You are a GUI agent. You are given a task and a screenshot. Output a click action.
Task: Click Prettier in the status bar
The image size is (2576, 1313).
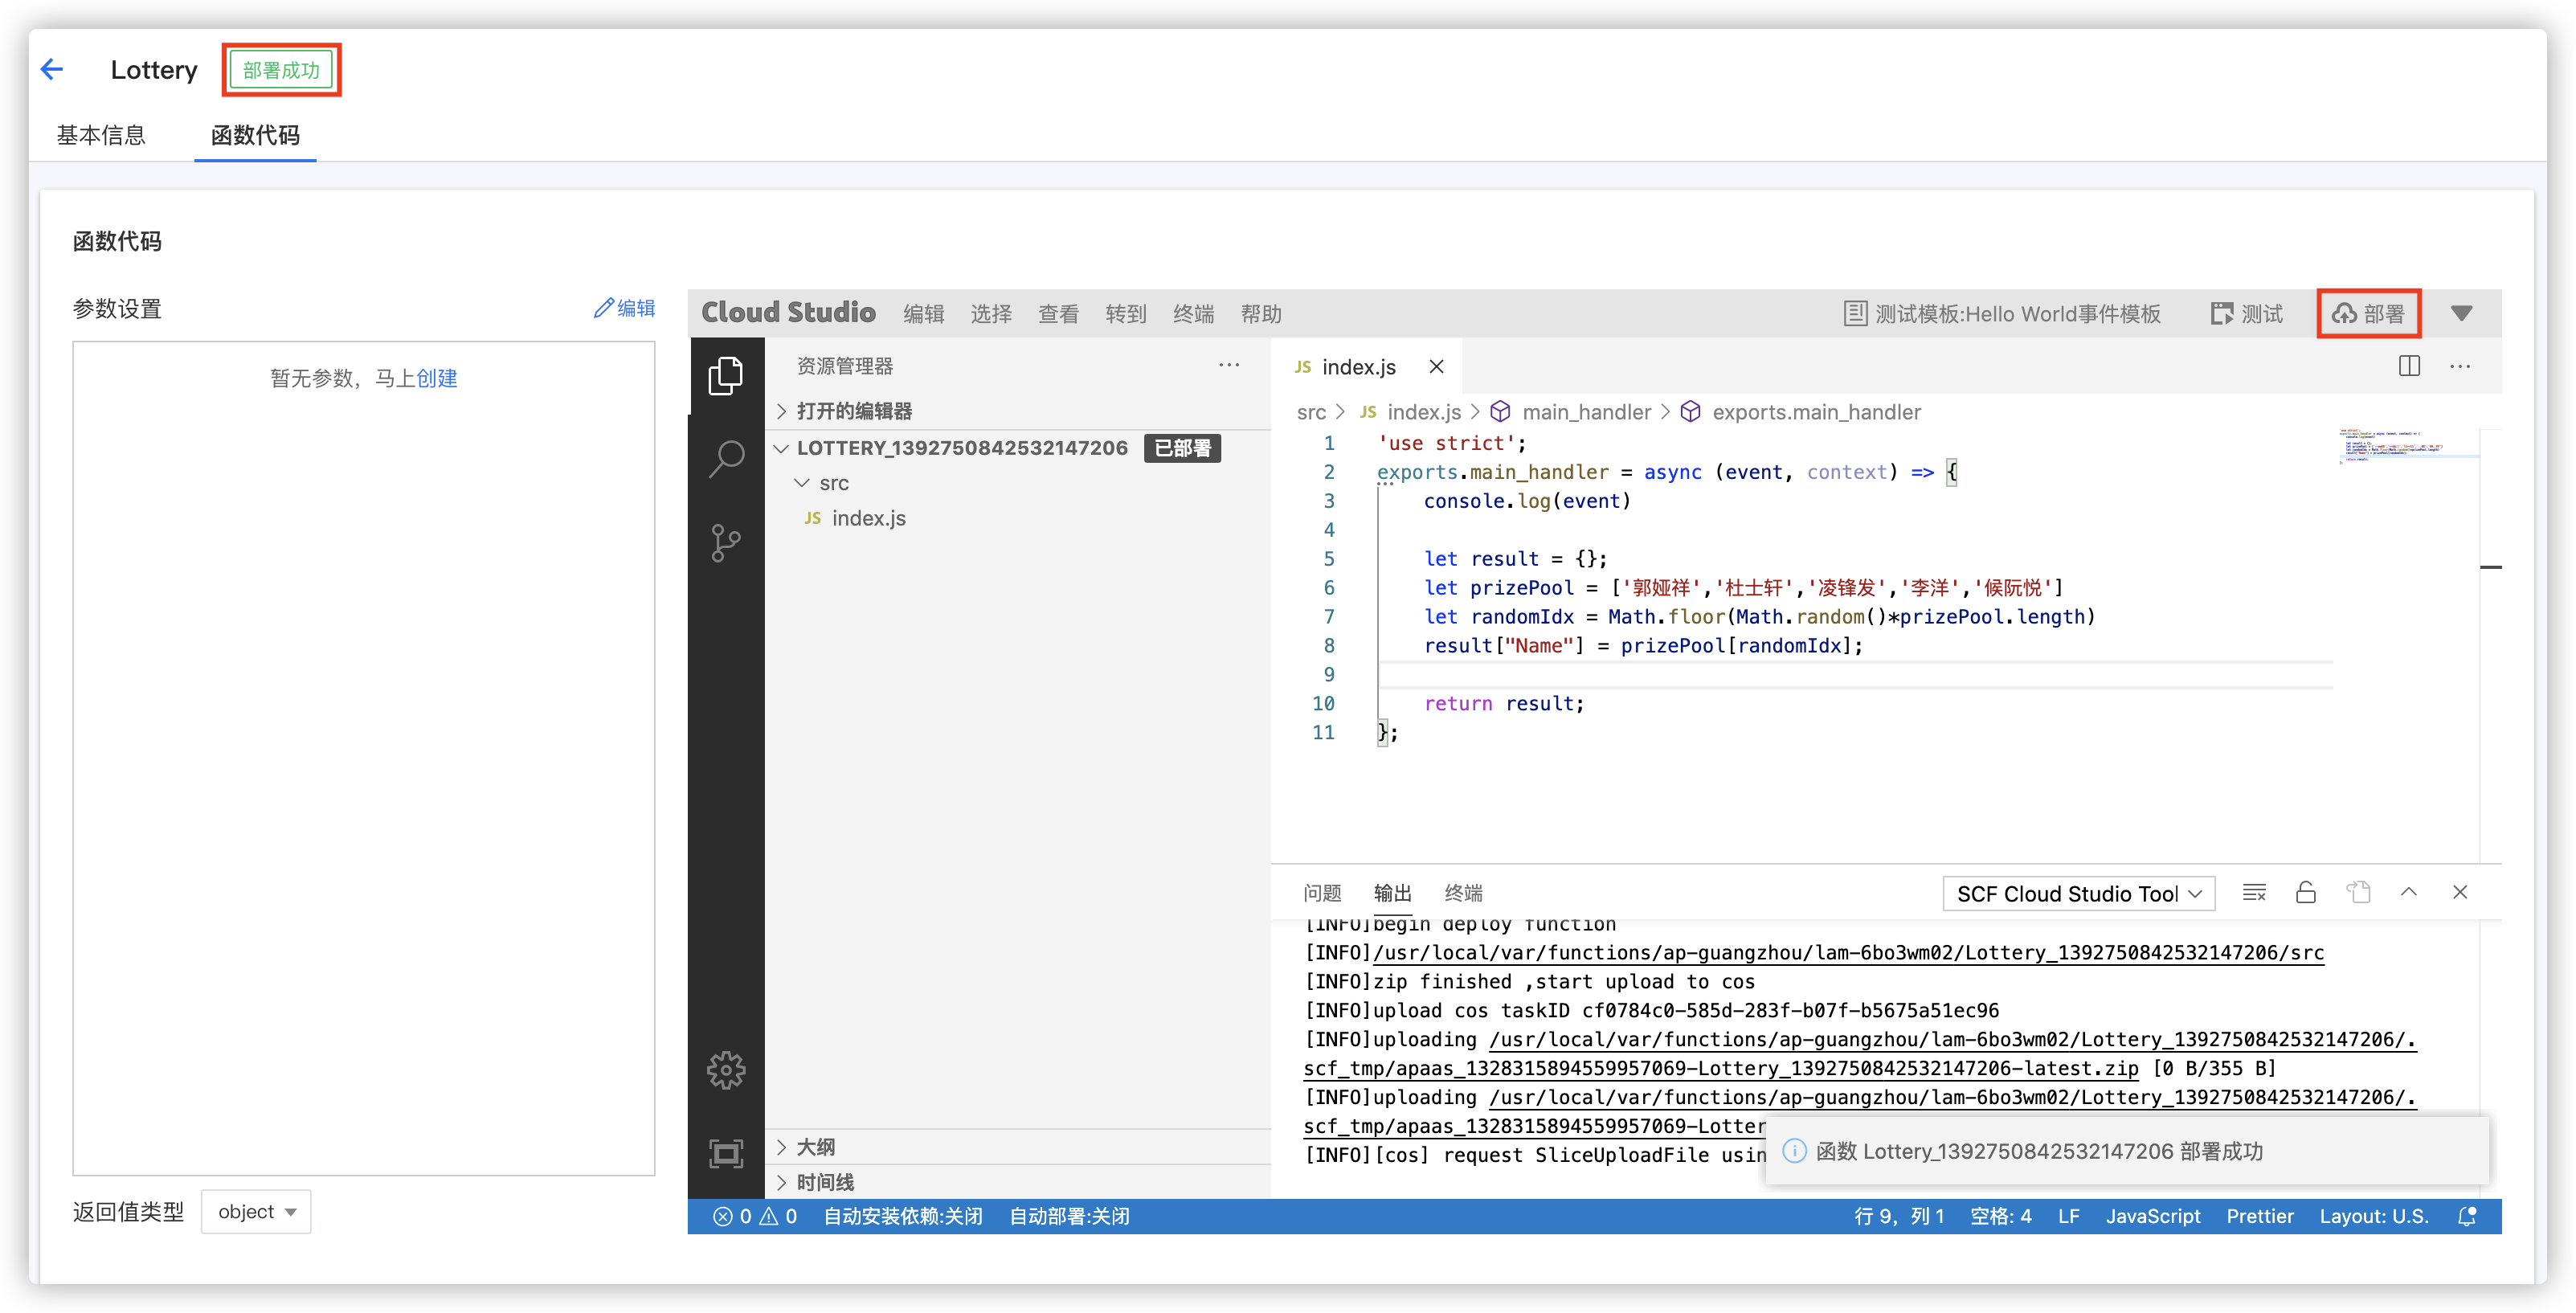point(2259,1216)
